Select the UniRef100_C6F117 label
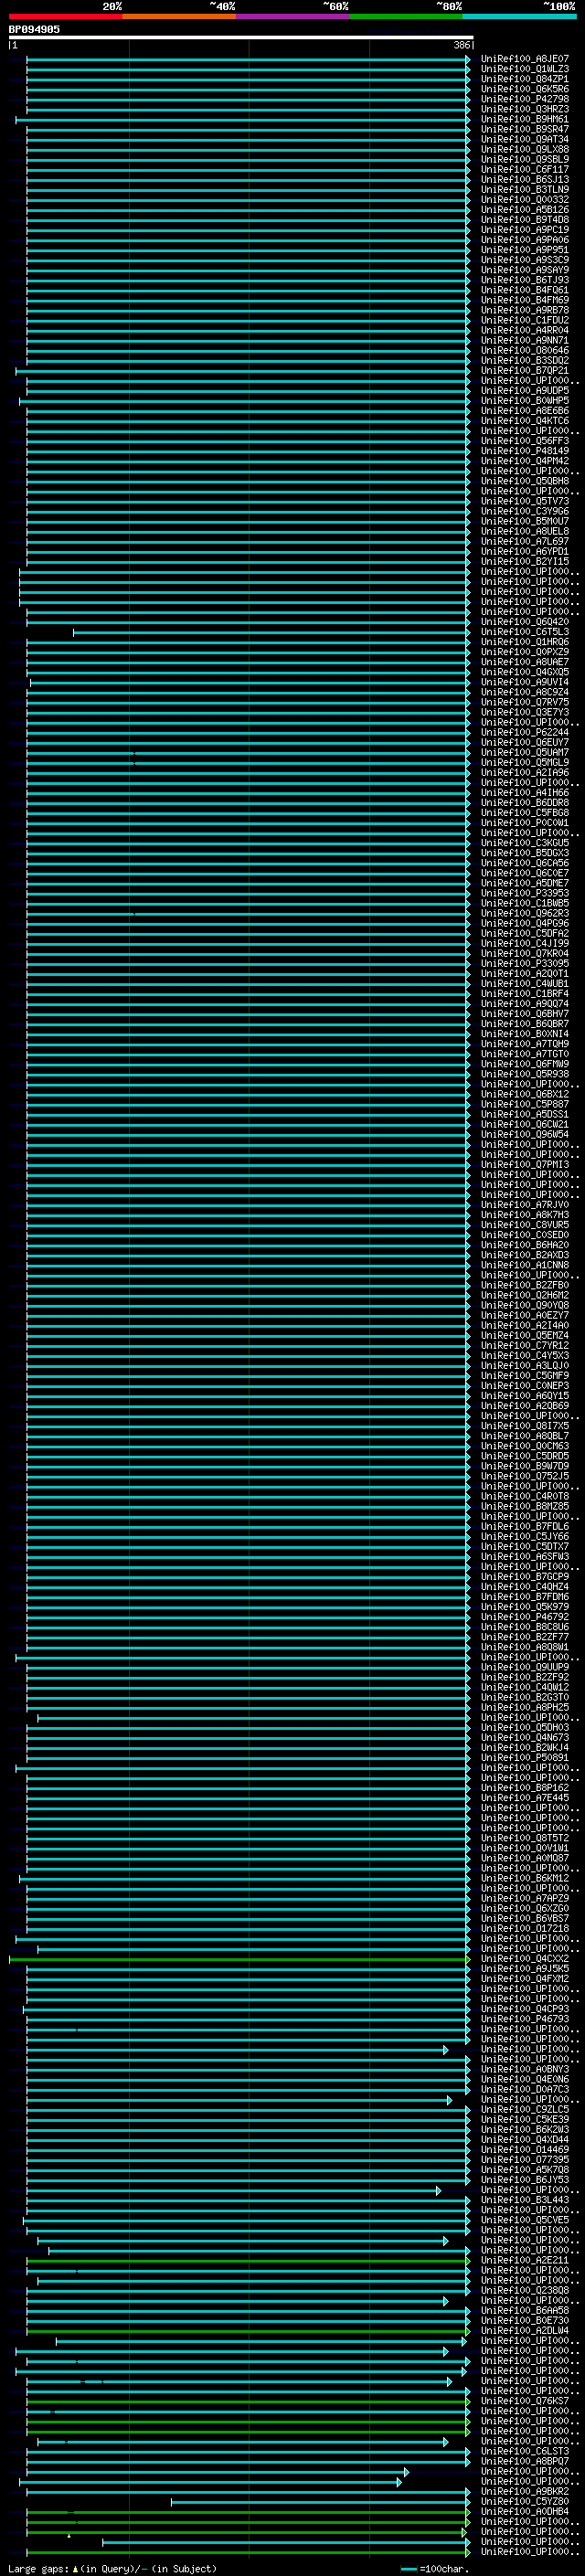Image resolution: width=585 pixels, height=2576 pixels. click(524, 169)
